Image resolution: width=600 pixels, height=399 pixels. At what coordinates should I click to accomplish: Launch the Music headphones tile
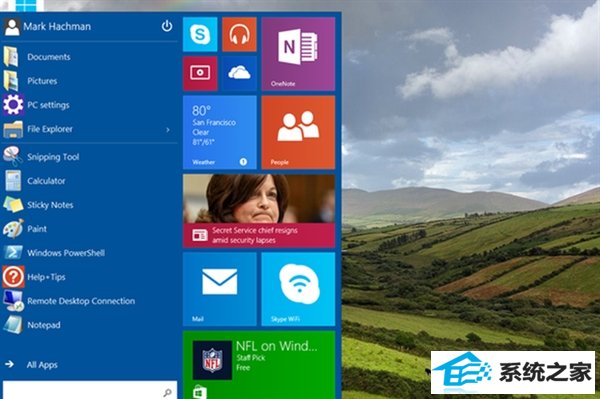coord(239,34)
